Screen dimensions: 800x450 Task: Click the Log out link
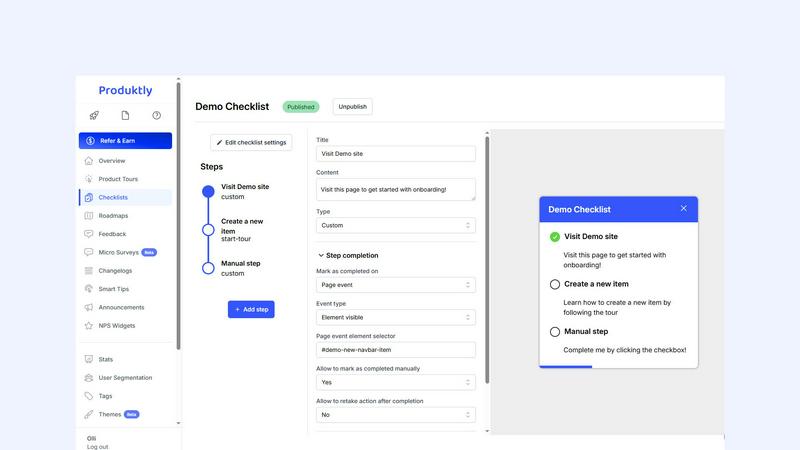click(97, 446)
